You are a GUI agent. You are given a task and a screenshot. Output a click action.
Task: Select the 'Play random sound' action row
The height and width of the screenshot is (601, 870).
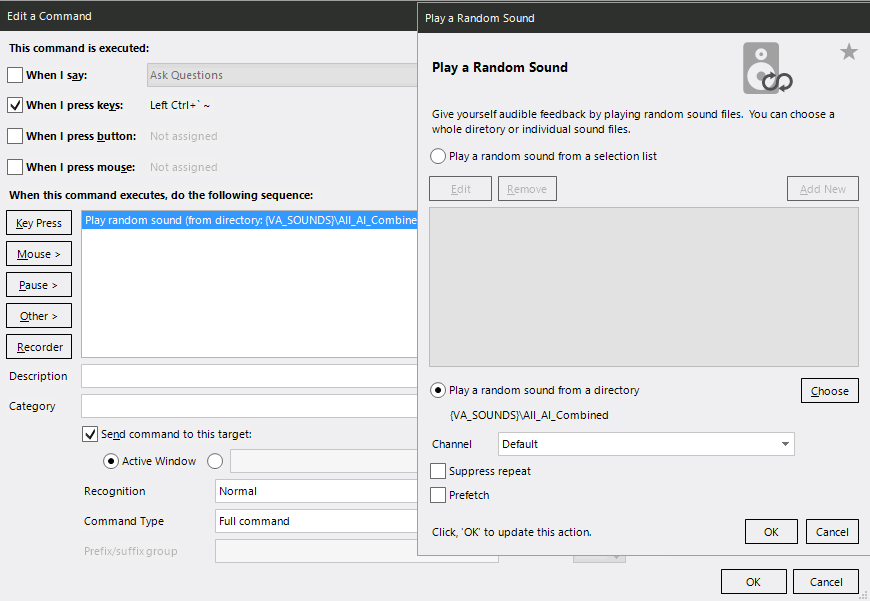tap(250, 220)
